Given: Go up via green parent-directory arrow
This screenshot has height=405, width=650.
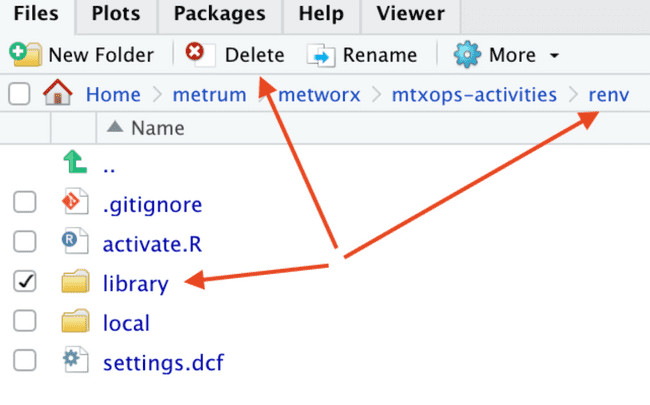Looking at the screenshot, I should tap(75, 162).
